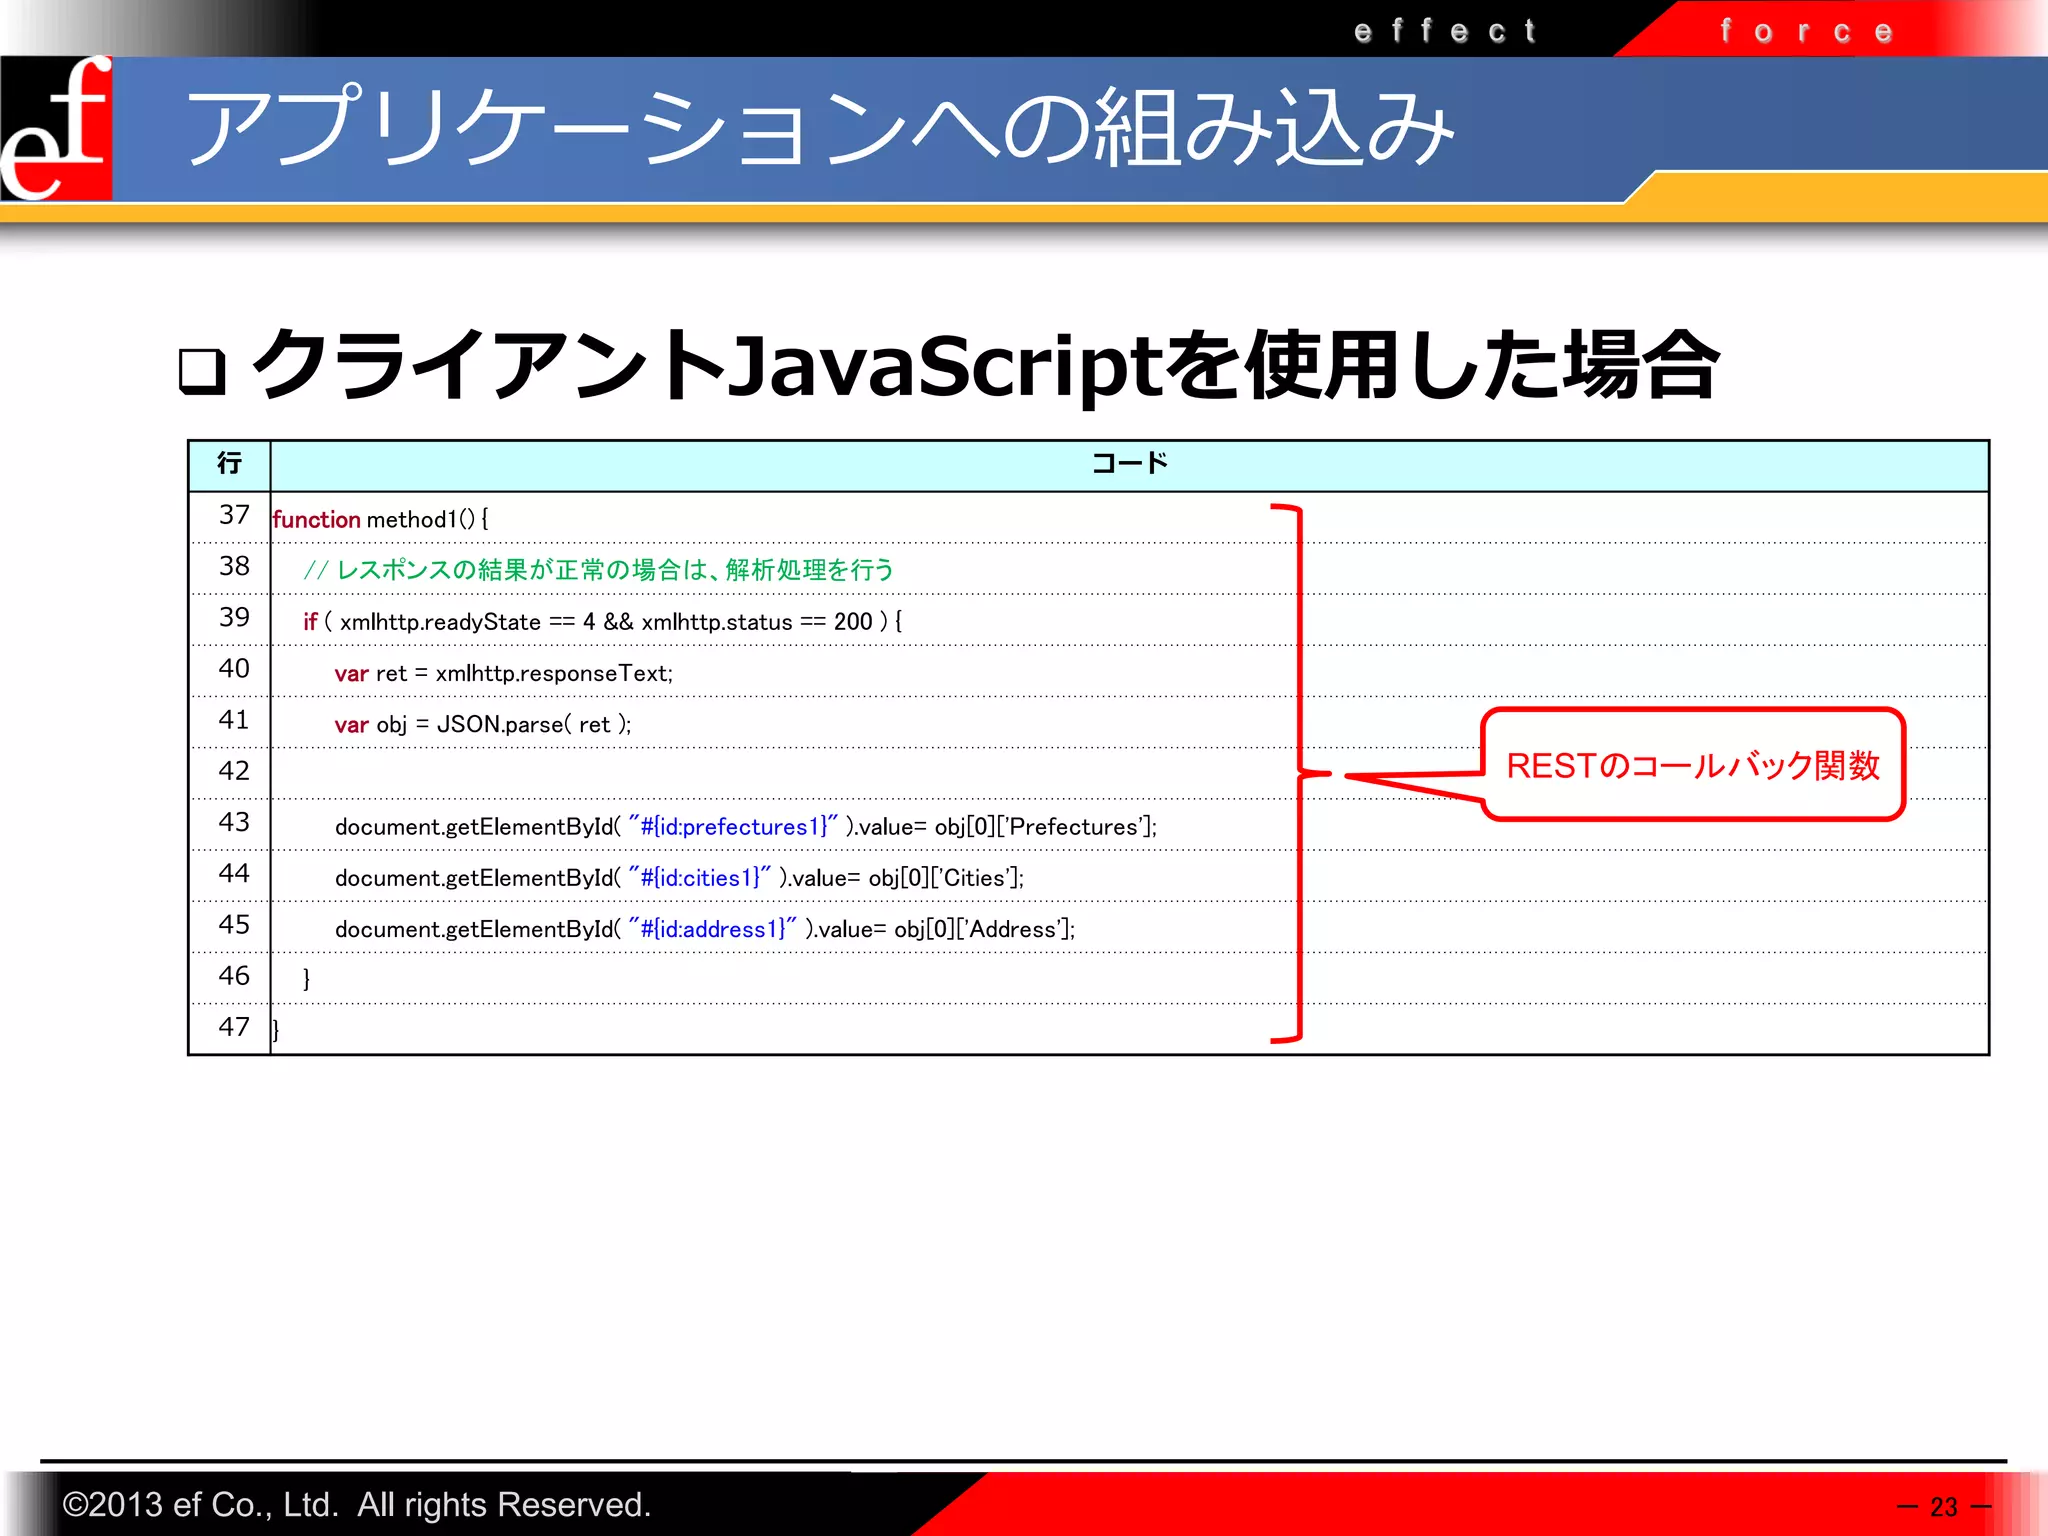Viewport: 2048px width, 1536px height.
Task: Click 'var ret = xmlhttp.responseText;'
Action: pos(504,673)
